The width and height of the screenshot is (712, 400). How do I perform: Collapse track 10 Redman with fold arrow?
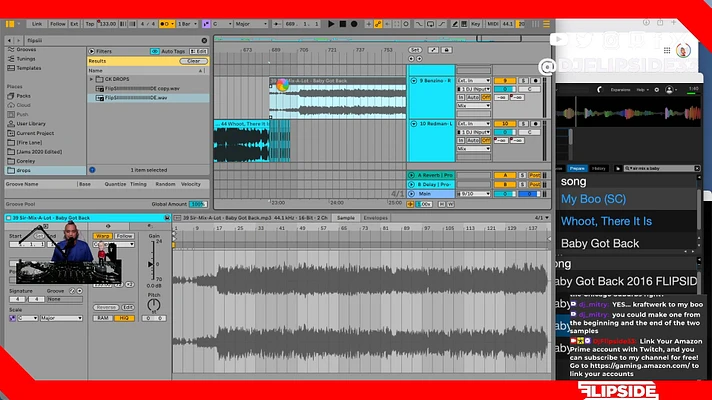pos(414,123)
